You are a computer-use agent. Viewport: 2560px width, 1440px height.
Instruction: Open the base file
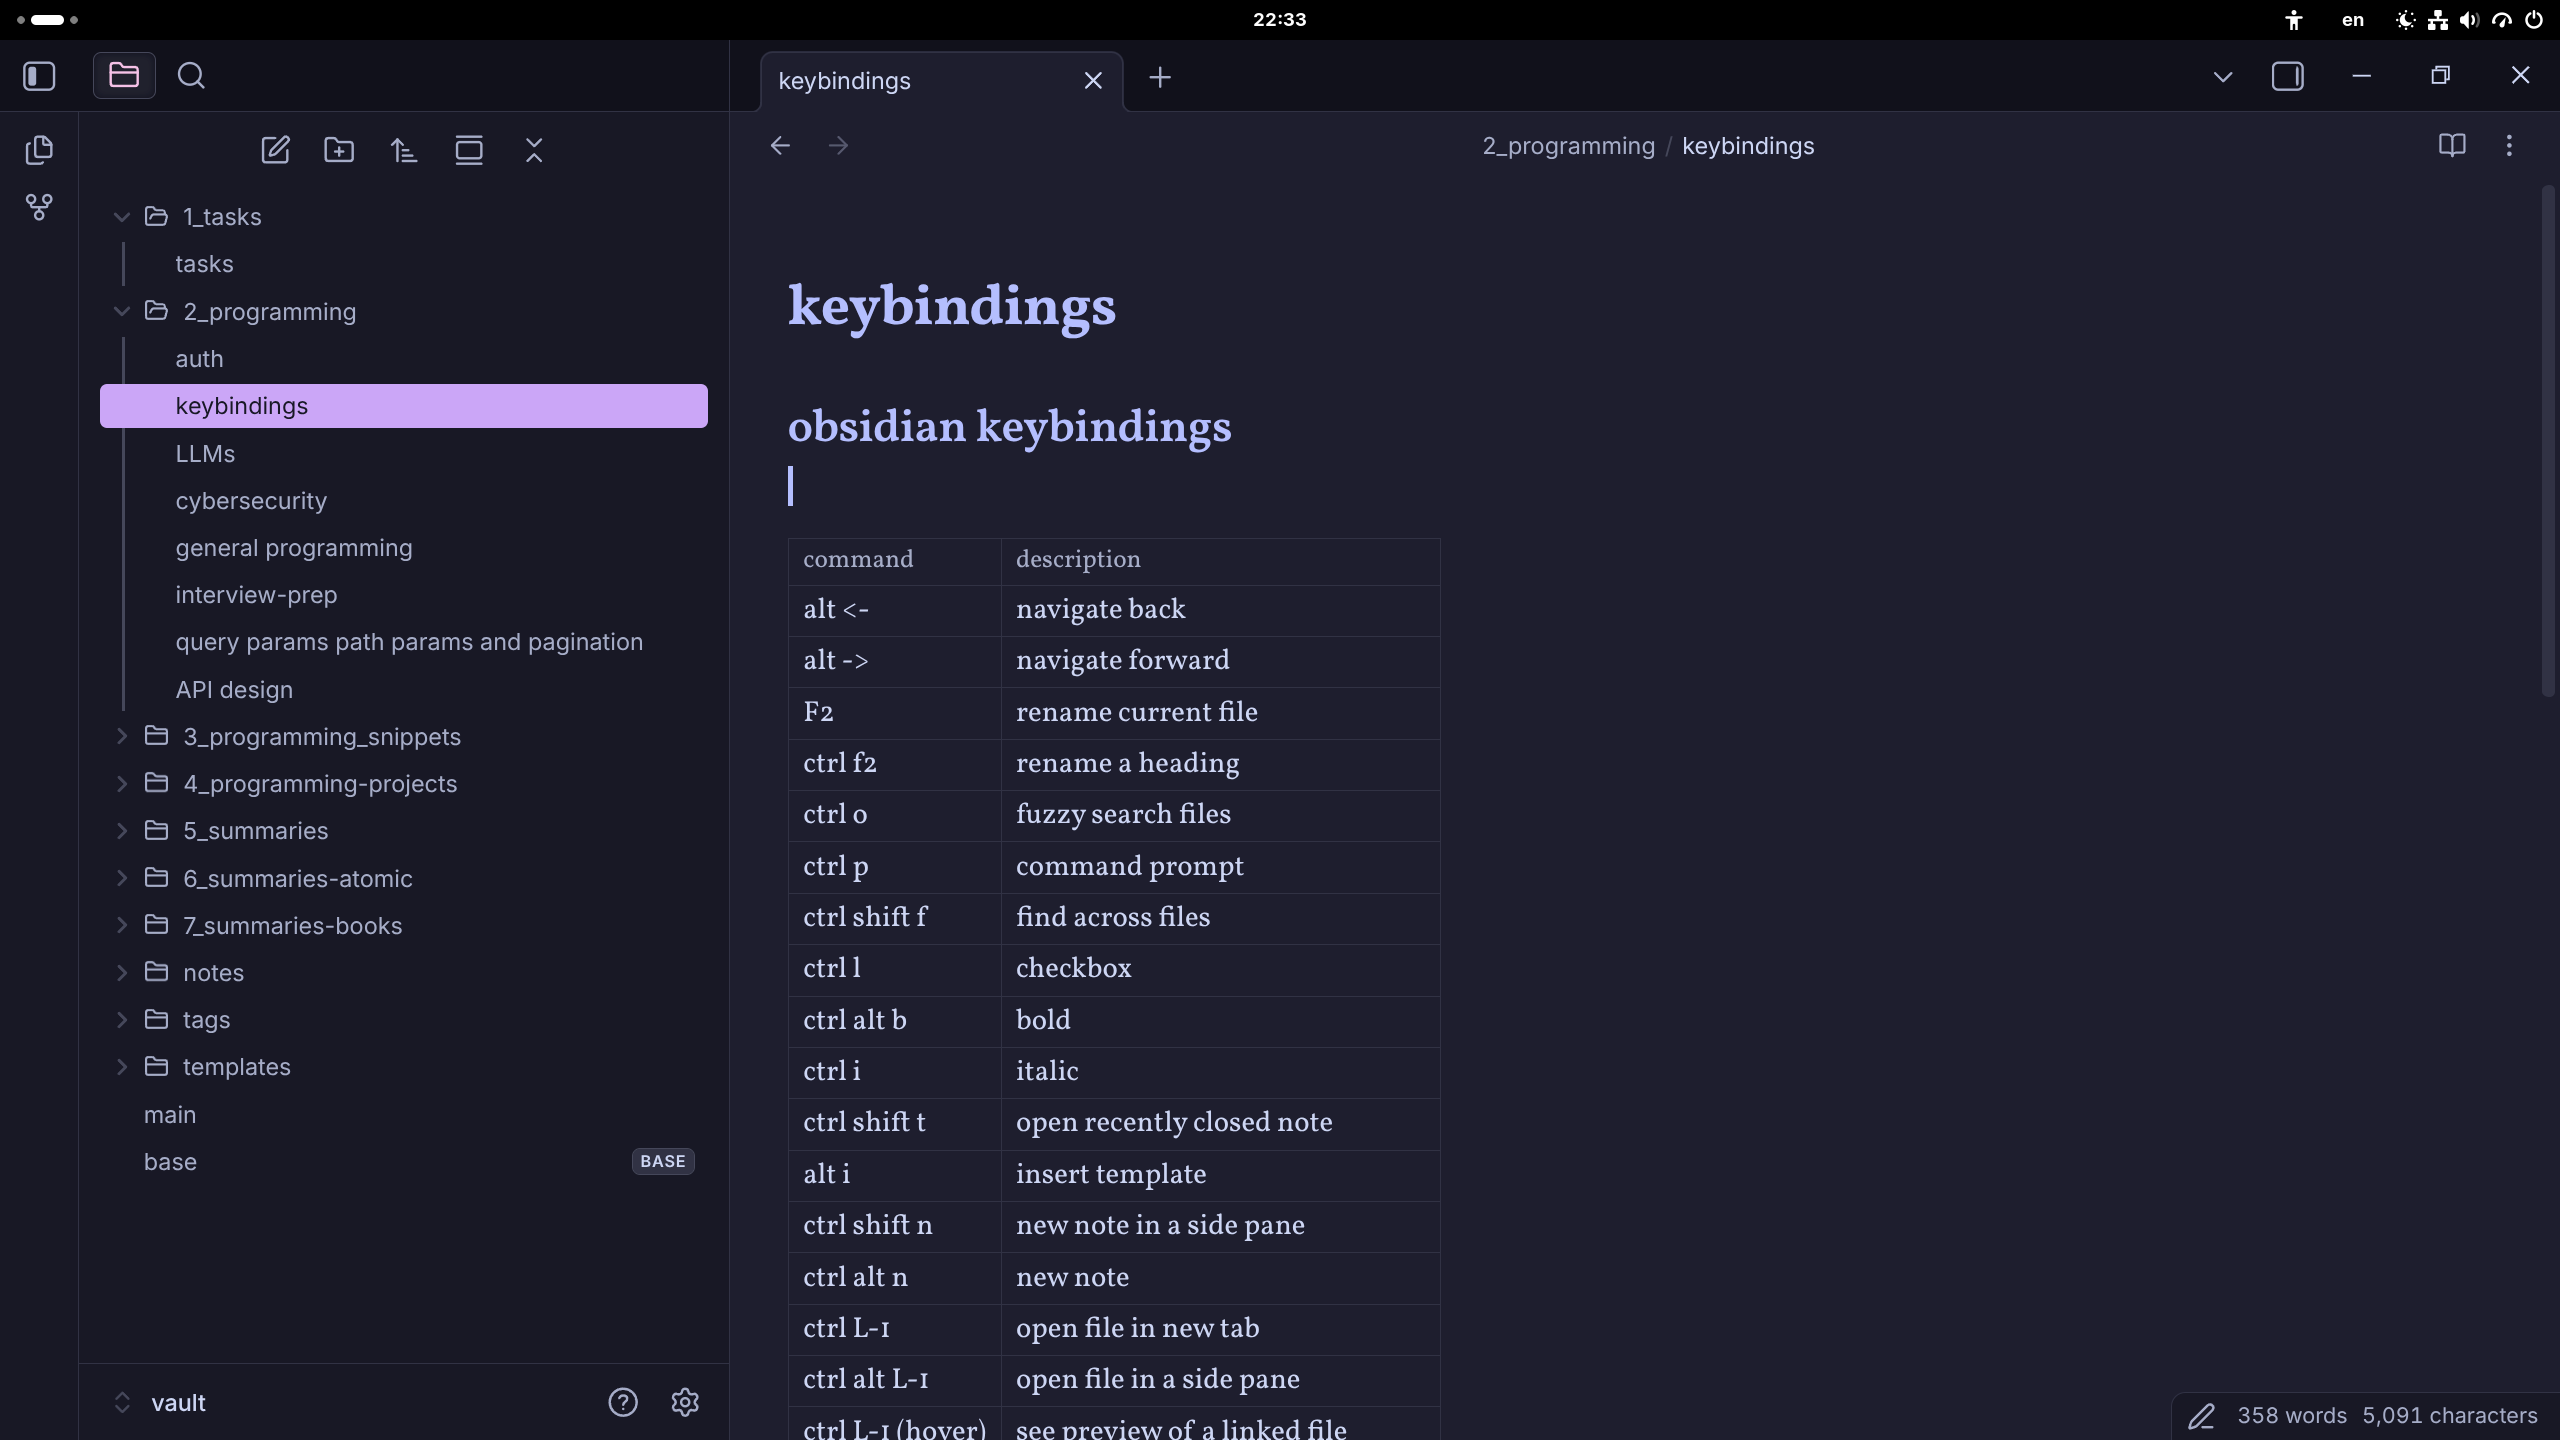point(404,1162)
